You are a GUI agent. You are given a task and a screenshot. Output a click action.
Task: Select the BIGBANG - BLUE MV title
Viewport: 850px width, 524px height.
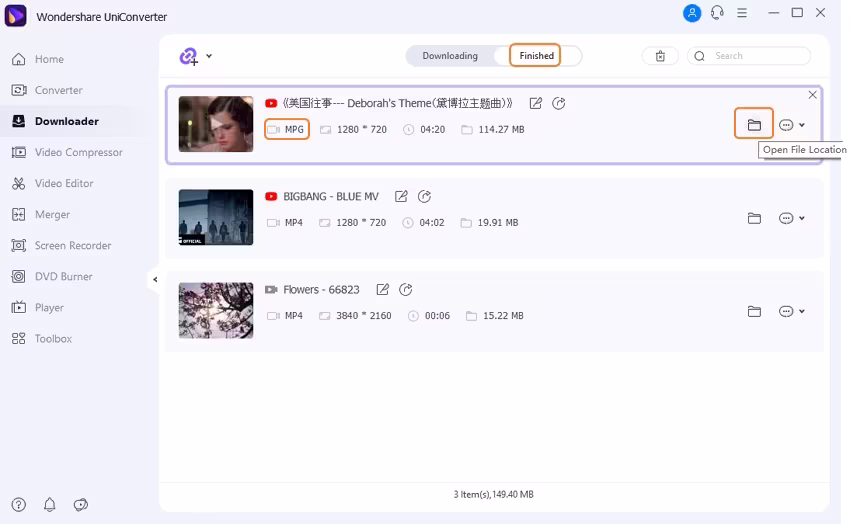(x=331, y=196)
